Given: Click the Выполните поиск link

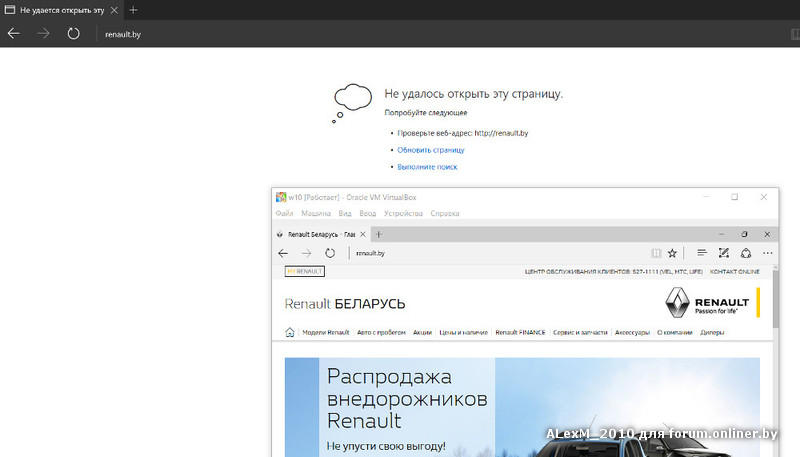Looking at the screenshot, I should [x=427, y=167].
